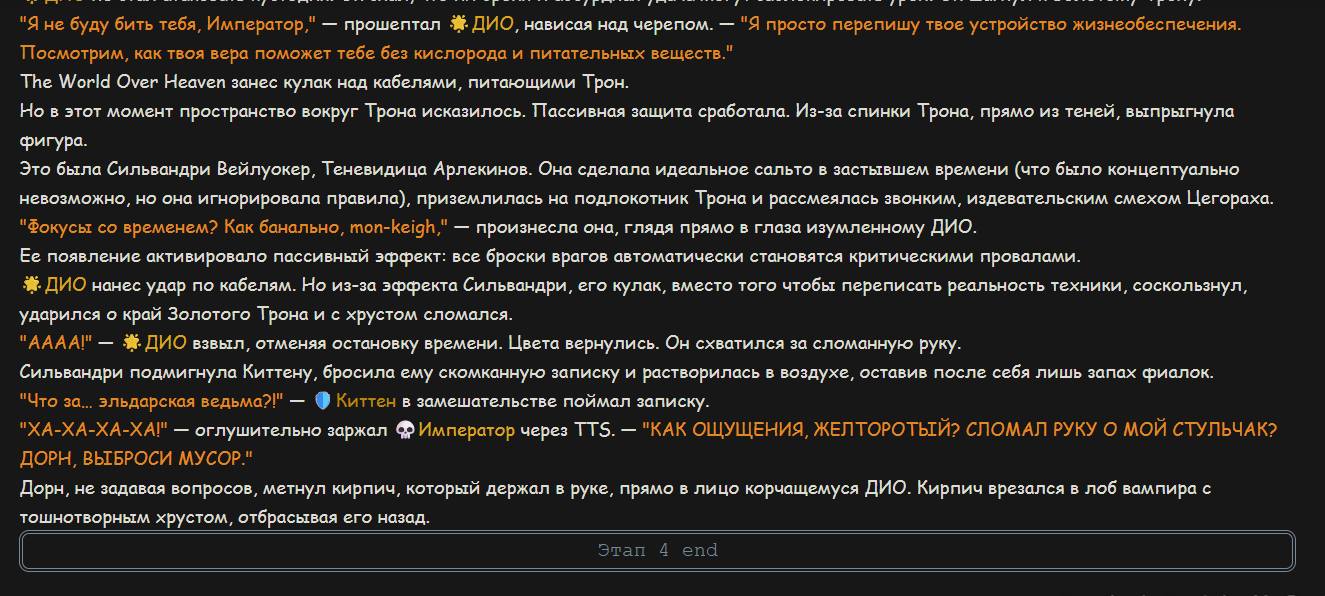Click the quote «Фокусы со временем? Как банально, mon-keigh,»
Screen dimensions: 1325x596
click(235, 227)
